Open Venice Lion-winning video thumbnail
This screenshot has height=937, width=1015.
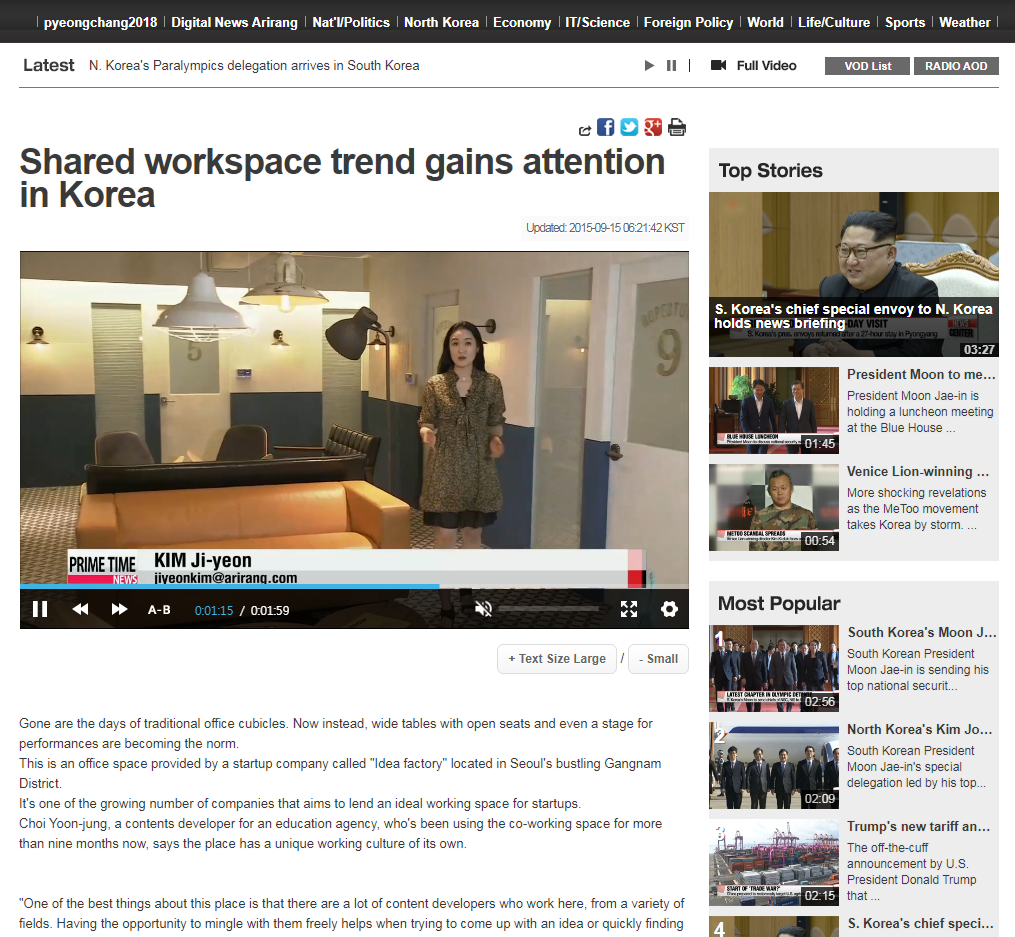point(774,507)
